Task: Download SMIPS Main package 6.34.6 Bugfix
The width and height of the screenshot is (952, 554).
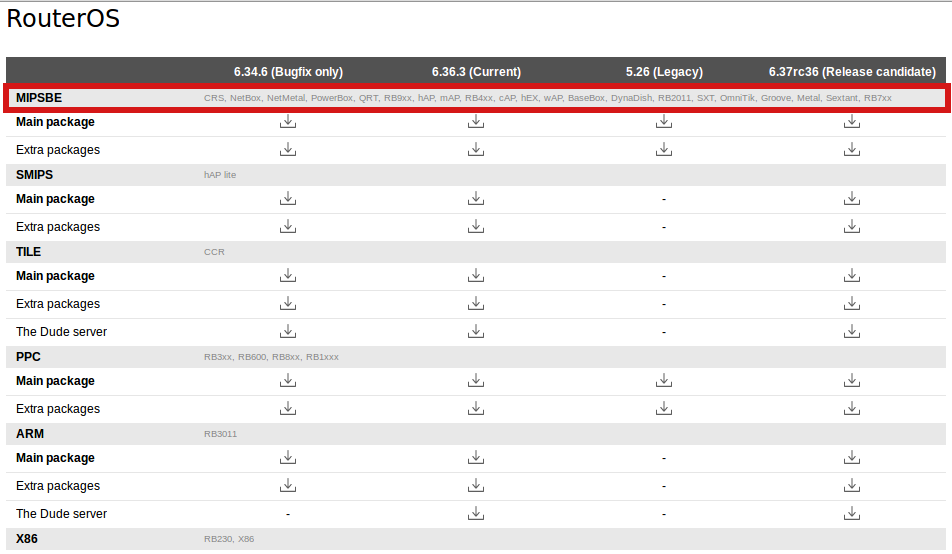Action: point(288,199)
